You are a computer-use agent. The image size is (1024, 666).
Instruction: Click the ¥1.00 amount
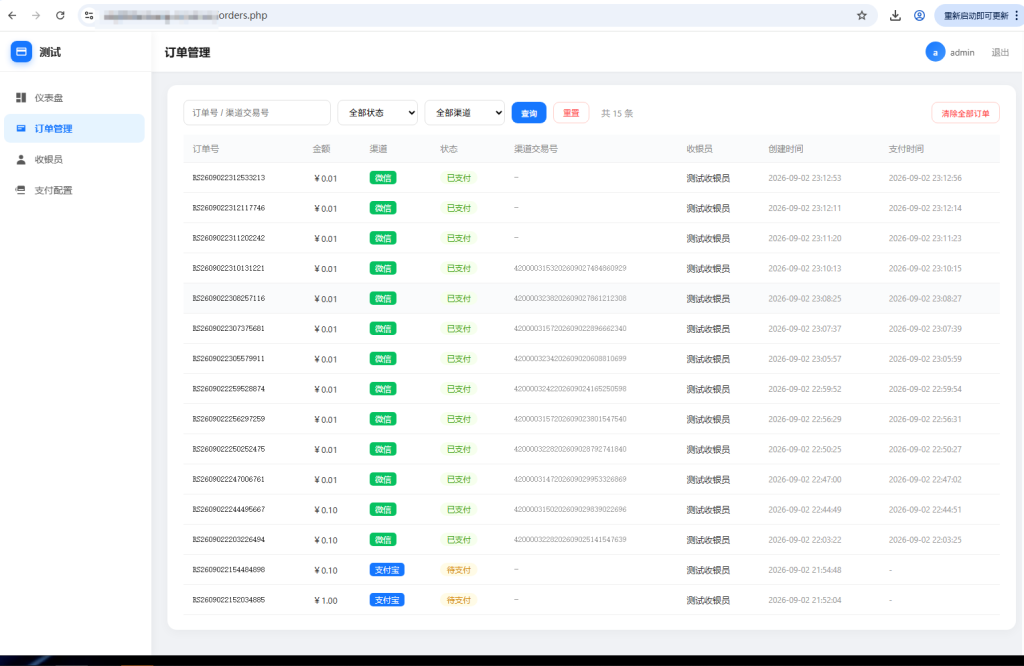tap(325, 601)
